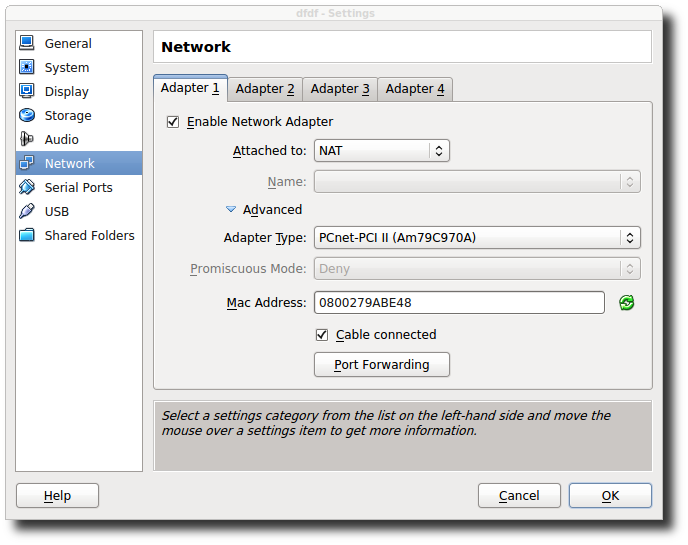Screen dimensions: 688x545
Task: Select the System chip icon
Action: 27,67
